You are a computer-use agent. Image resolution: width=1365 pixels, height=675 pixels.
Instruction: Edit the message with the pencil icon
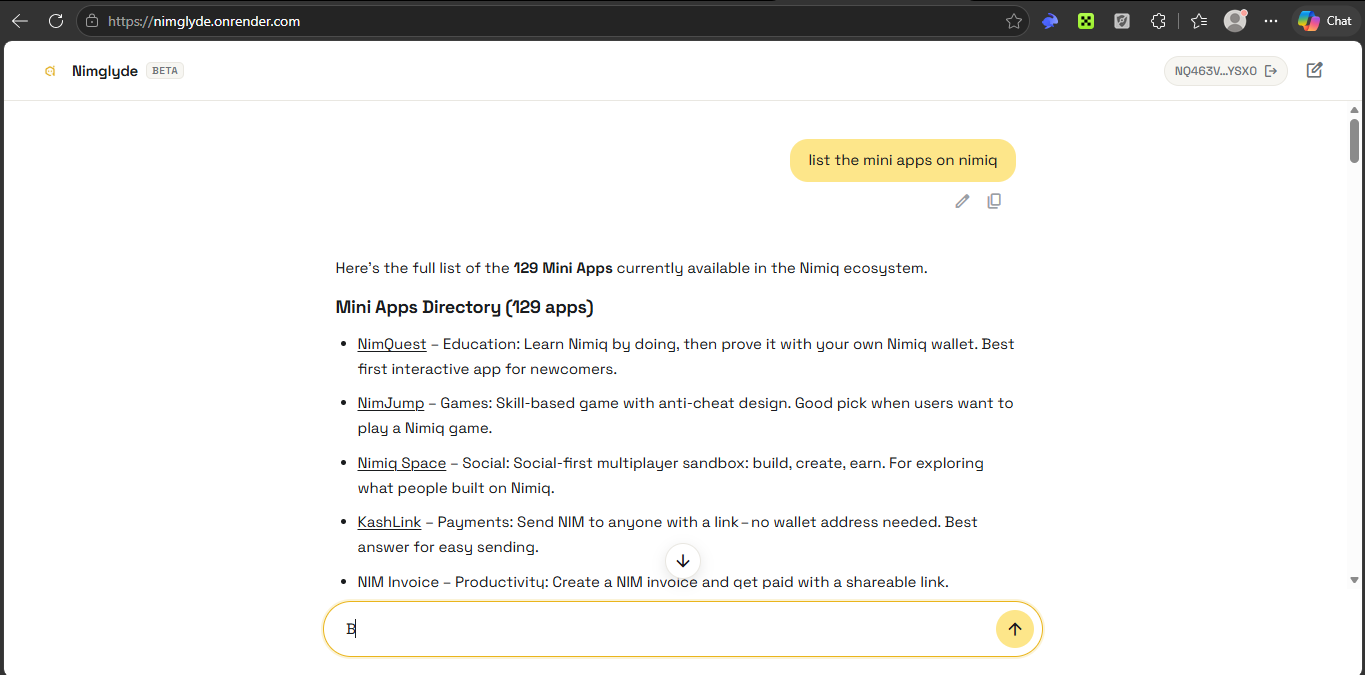pos(962,201)
